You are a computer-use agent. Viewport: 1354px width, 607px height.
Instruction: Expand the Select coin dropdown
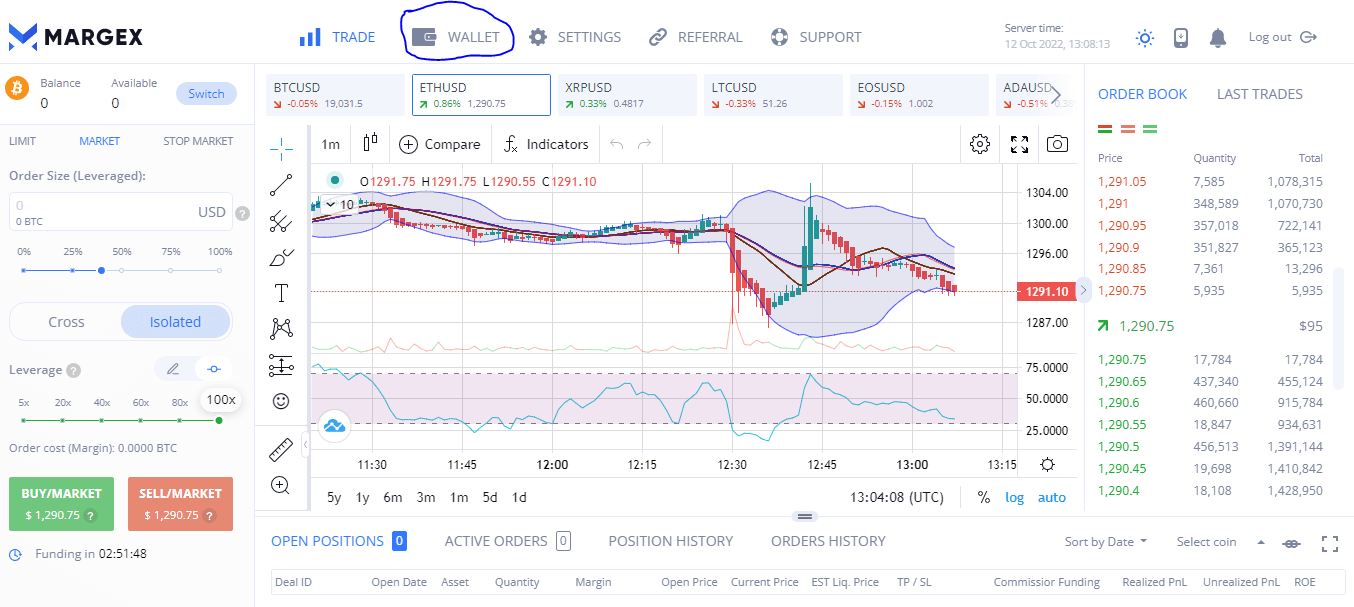[1220, 542]
